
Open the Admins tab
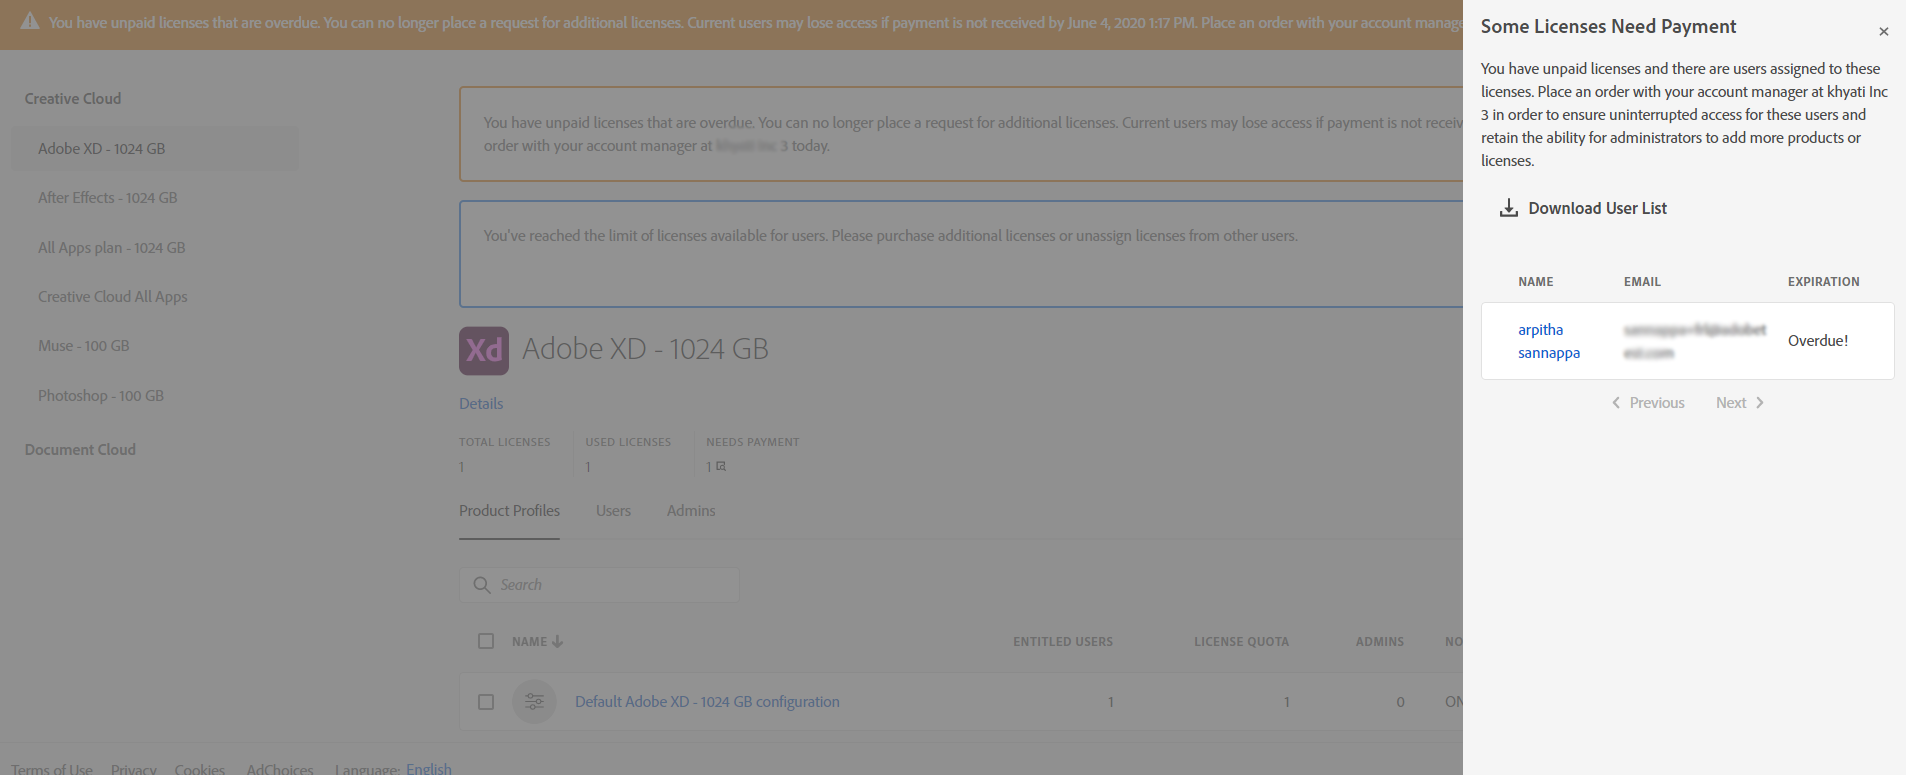(691, 511)
